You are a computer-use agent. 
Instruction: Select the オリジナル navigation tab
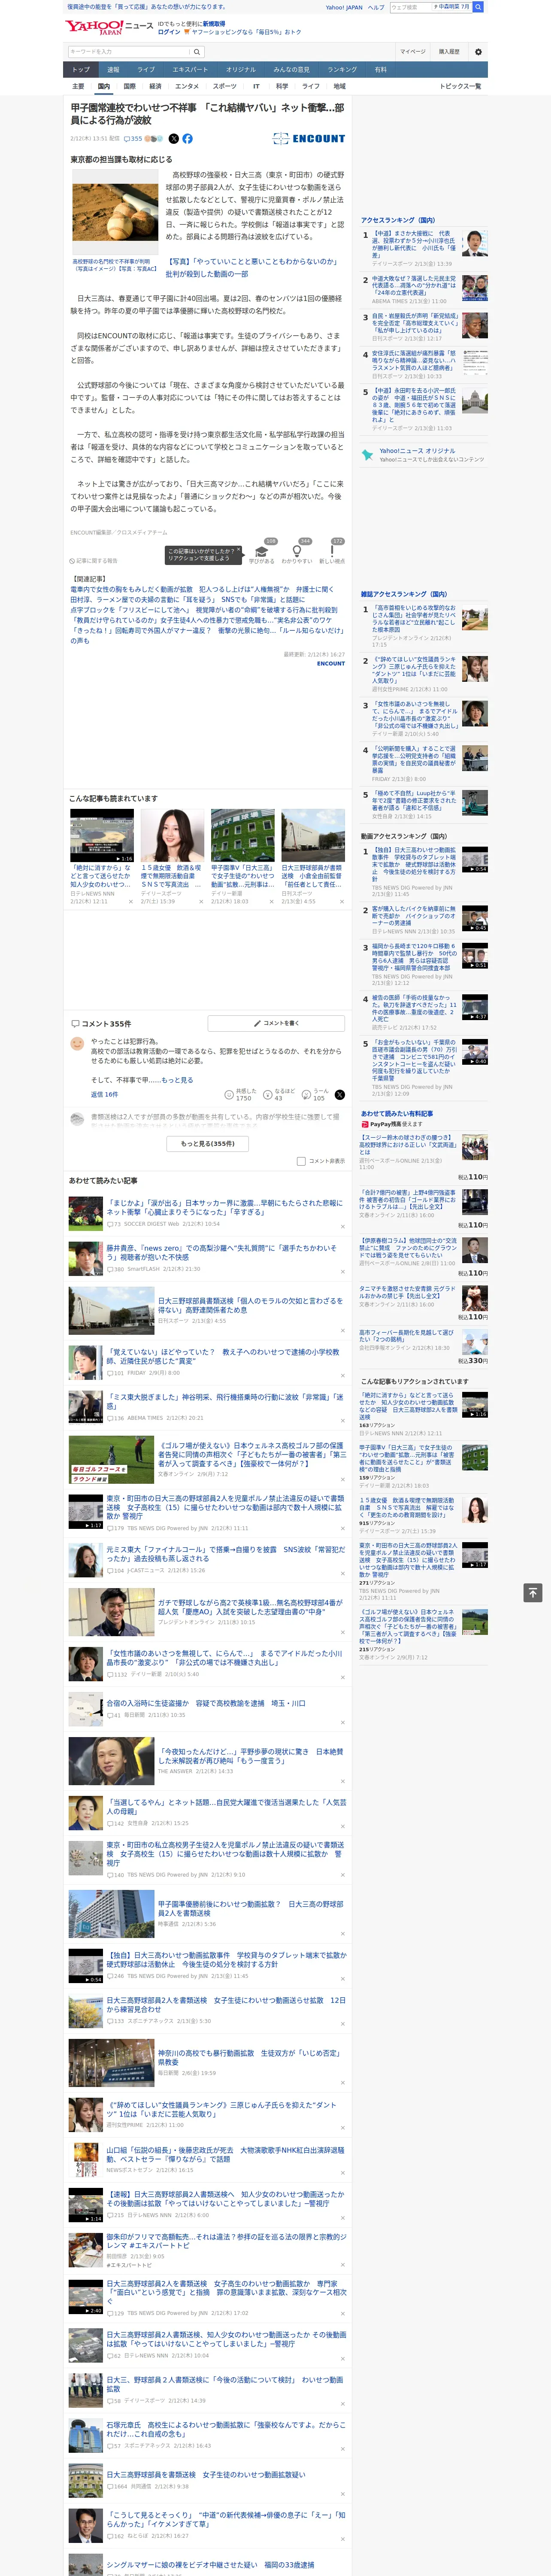(x=241, y=70)
